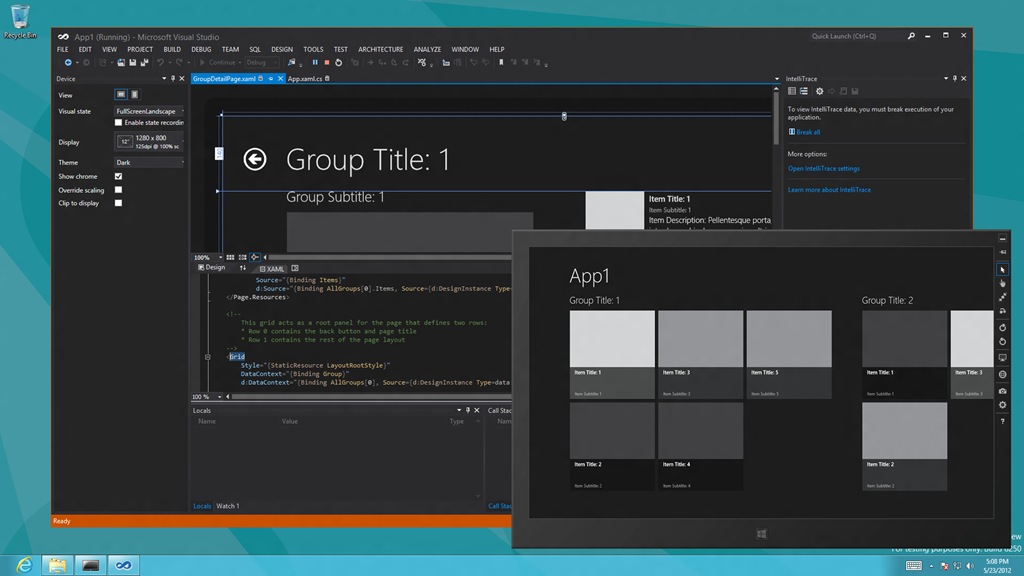Screen dimensions: 1024x576
Task: Open the Visual state dropdown
Action: (148, 111)
